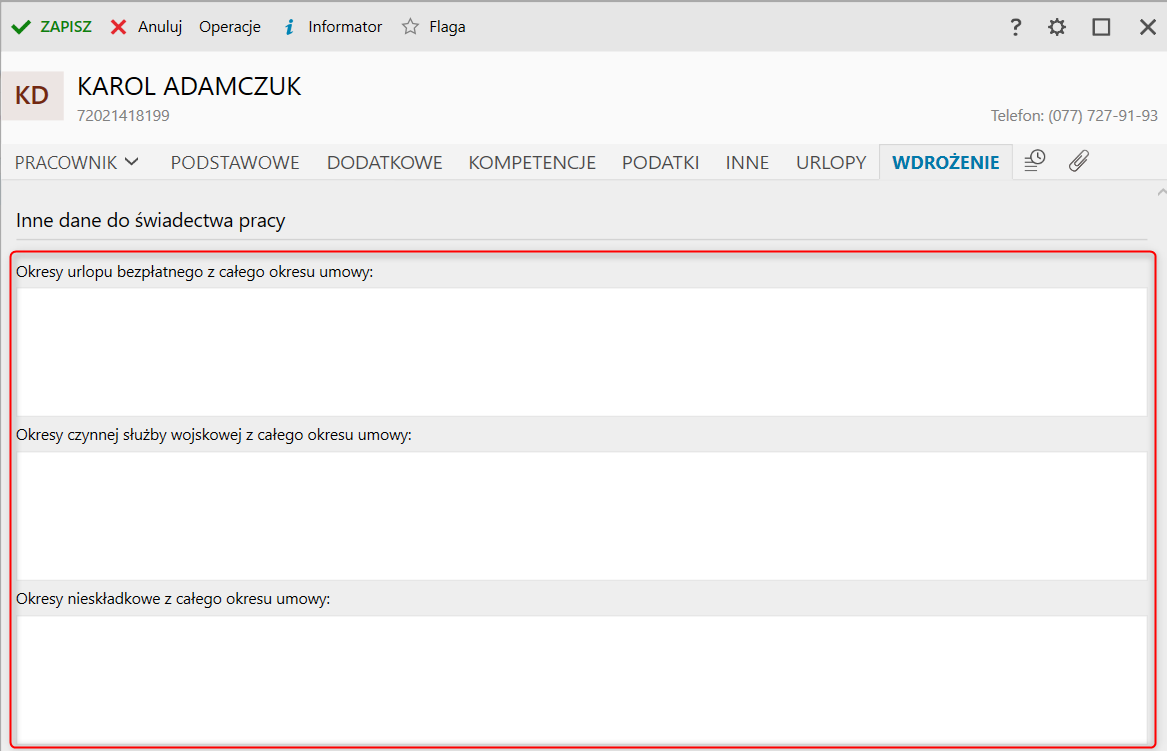
Task: Toggle the Flaga star icon
Action: coord(410,27)
